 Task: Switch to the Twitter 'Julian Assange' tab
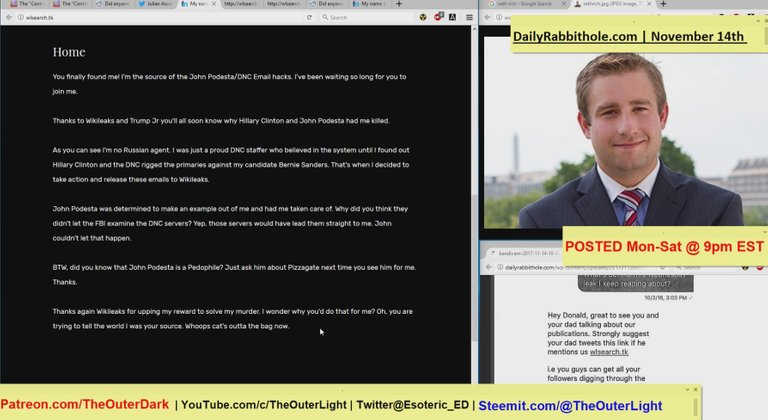(x=156, y=4)
